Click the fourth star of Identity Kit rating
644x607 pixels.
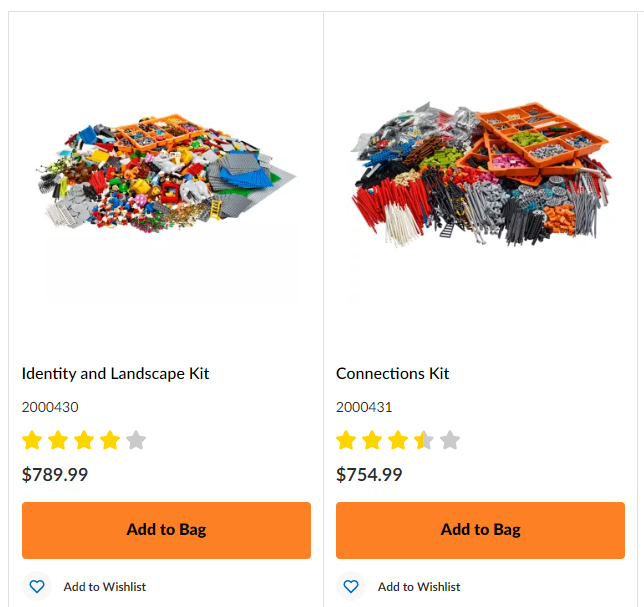tap(110, 440)
